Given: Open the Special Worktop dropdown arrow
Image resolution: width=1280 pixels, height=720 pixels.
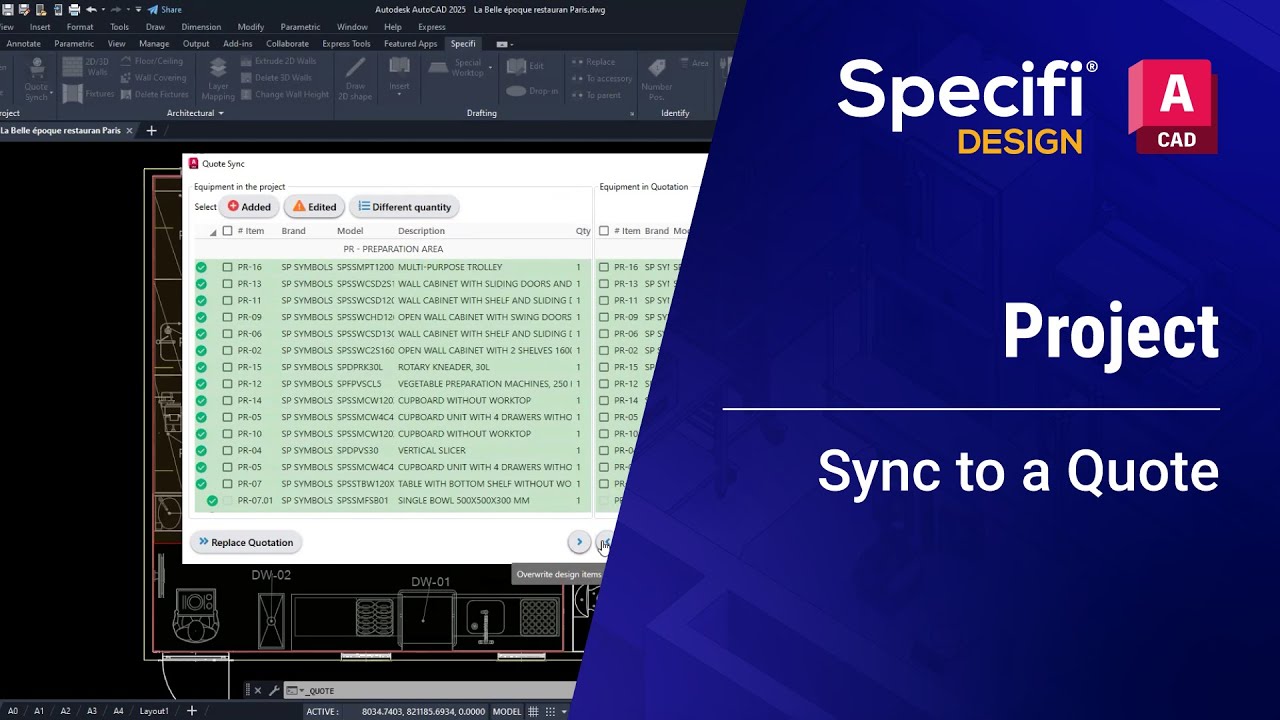Looking at the screenshot, I should click(490, 67).
